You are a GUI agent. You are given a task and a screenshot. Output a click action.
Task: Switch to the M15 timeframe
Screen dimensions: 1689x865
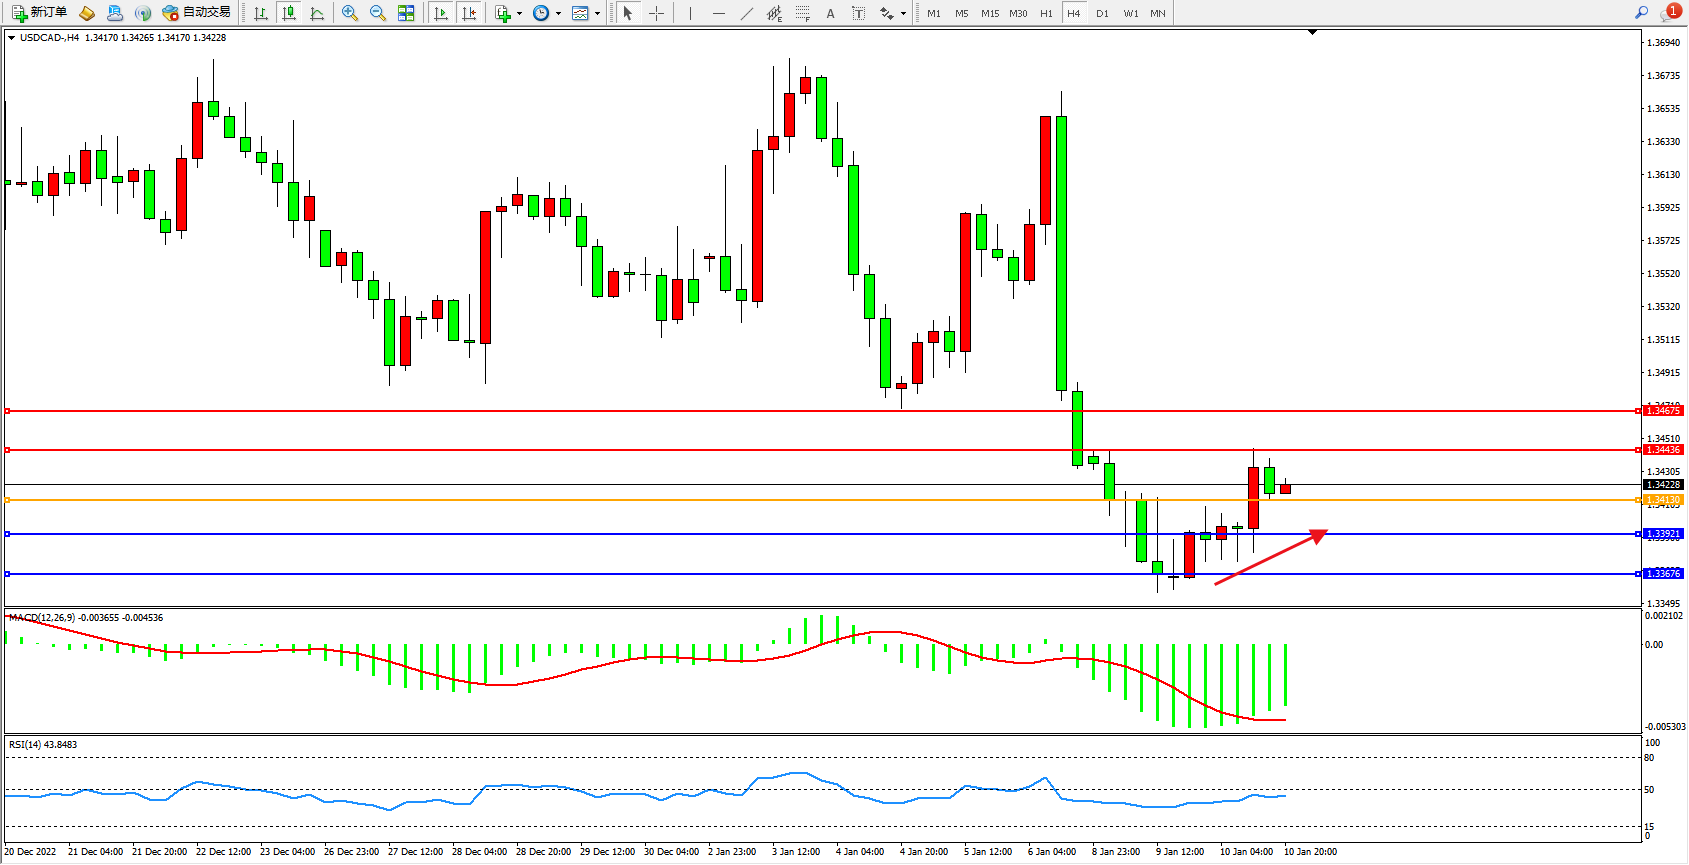coord(990,13)
